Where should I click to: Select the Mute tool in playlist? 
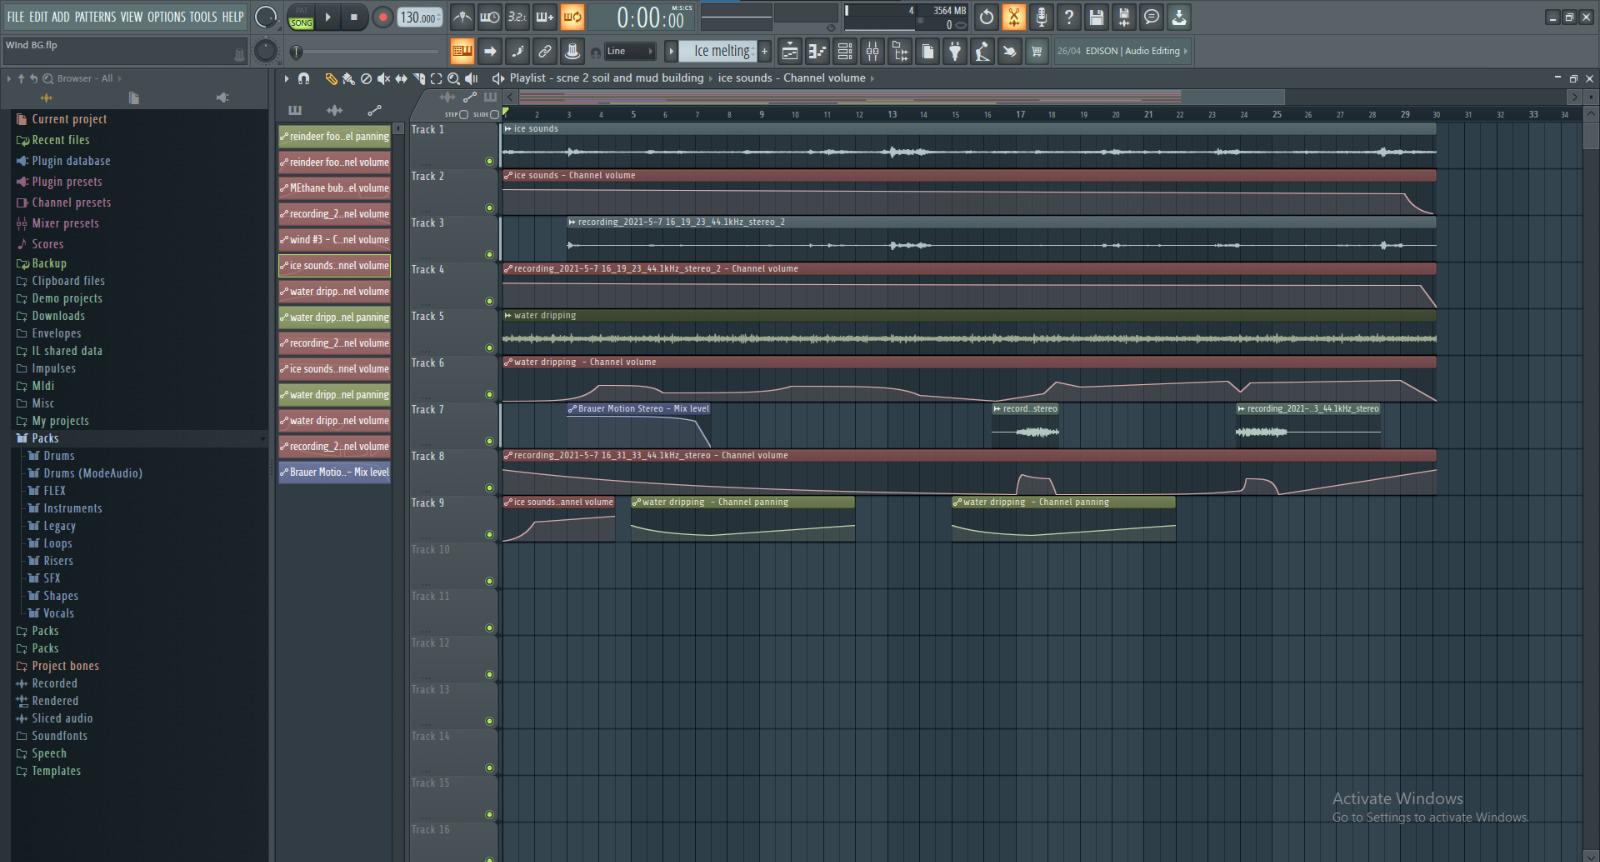point(384,78)
